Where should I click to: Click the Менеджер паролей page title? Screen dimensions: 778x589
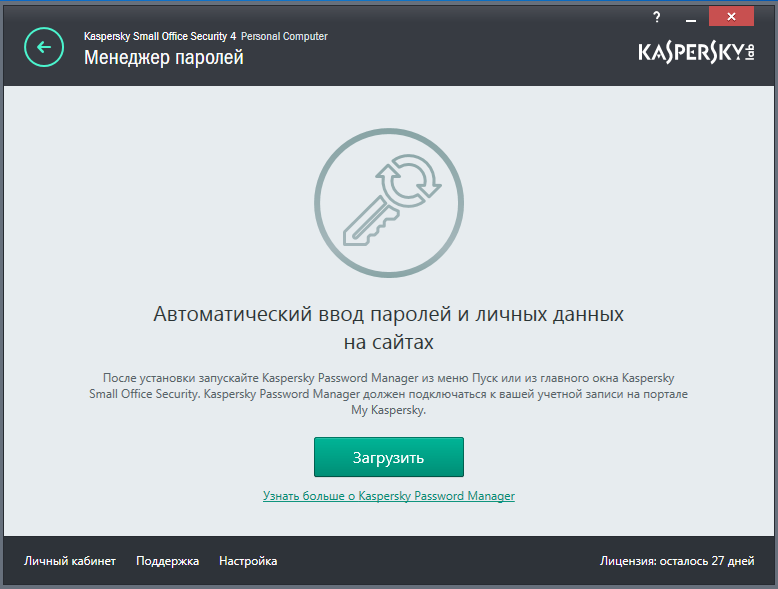click(x=164, y=58)
